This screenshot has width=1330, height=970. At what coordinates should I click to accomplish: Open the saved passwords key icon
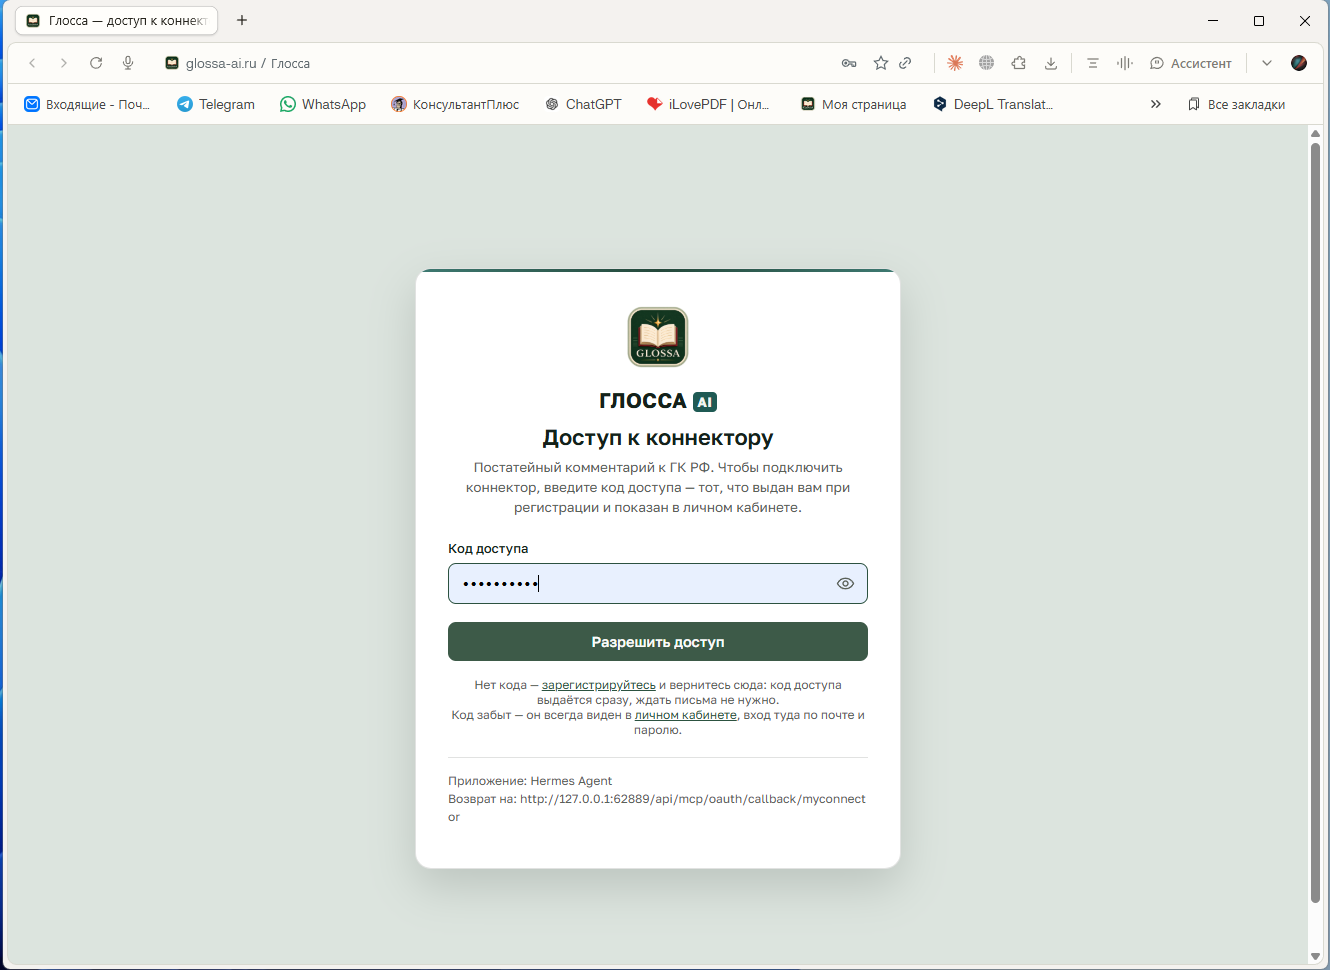click(x=849, y=63)
